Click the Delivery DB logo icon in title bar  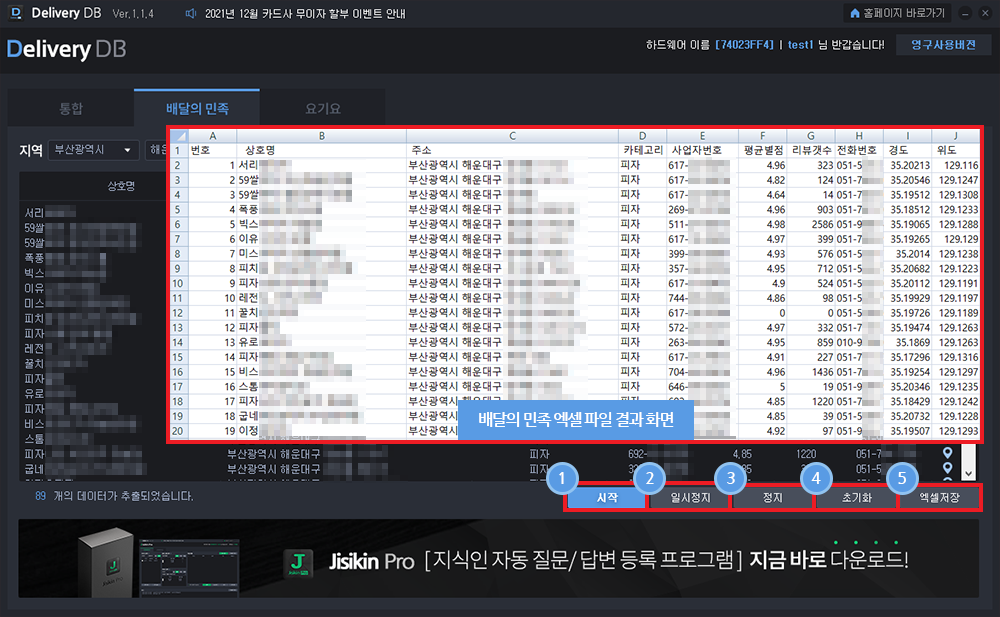pos(15,14)
